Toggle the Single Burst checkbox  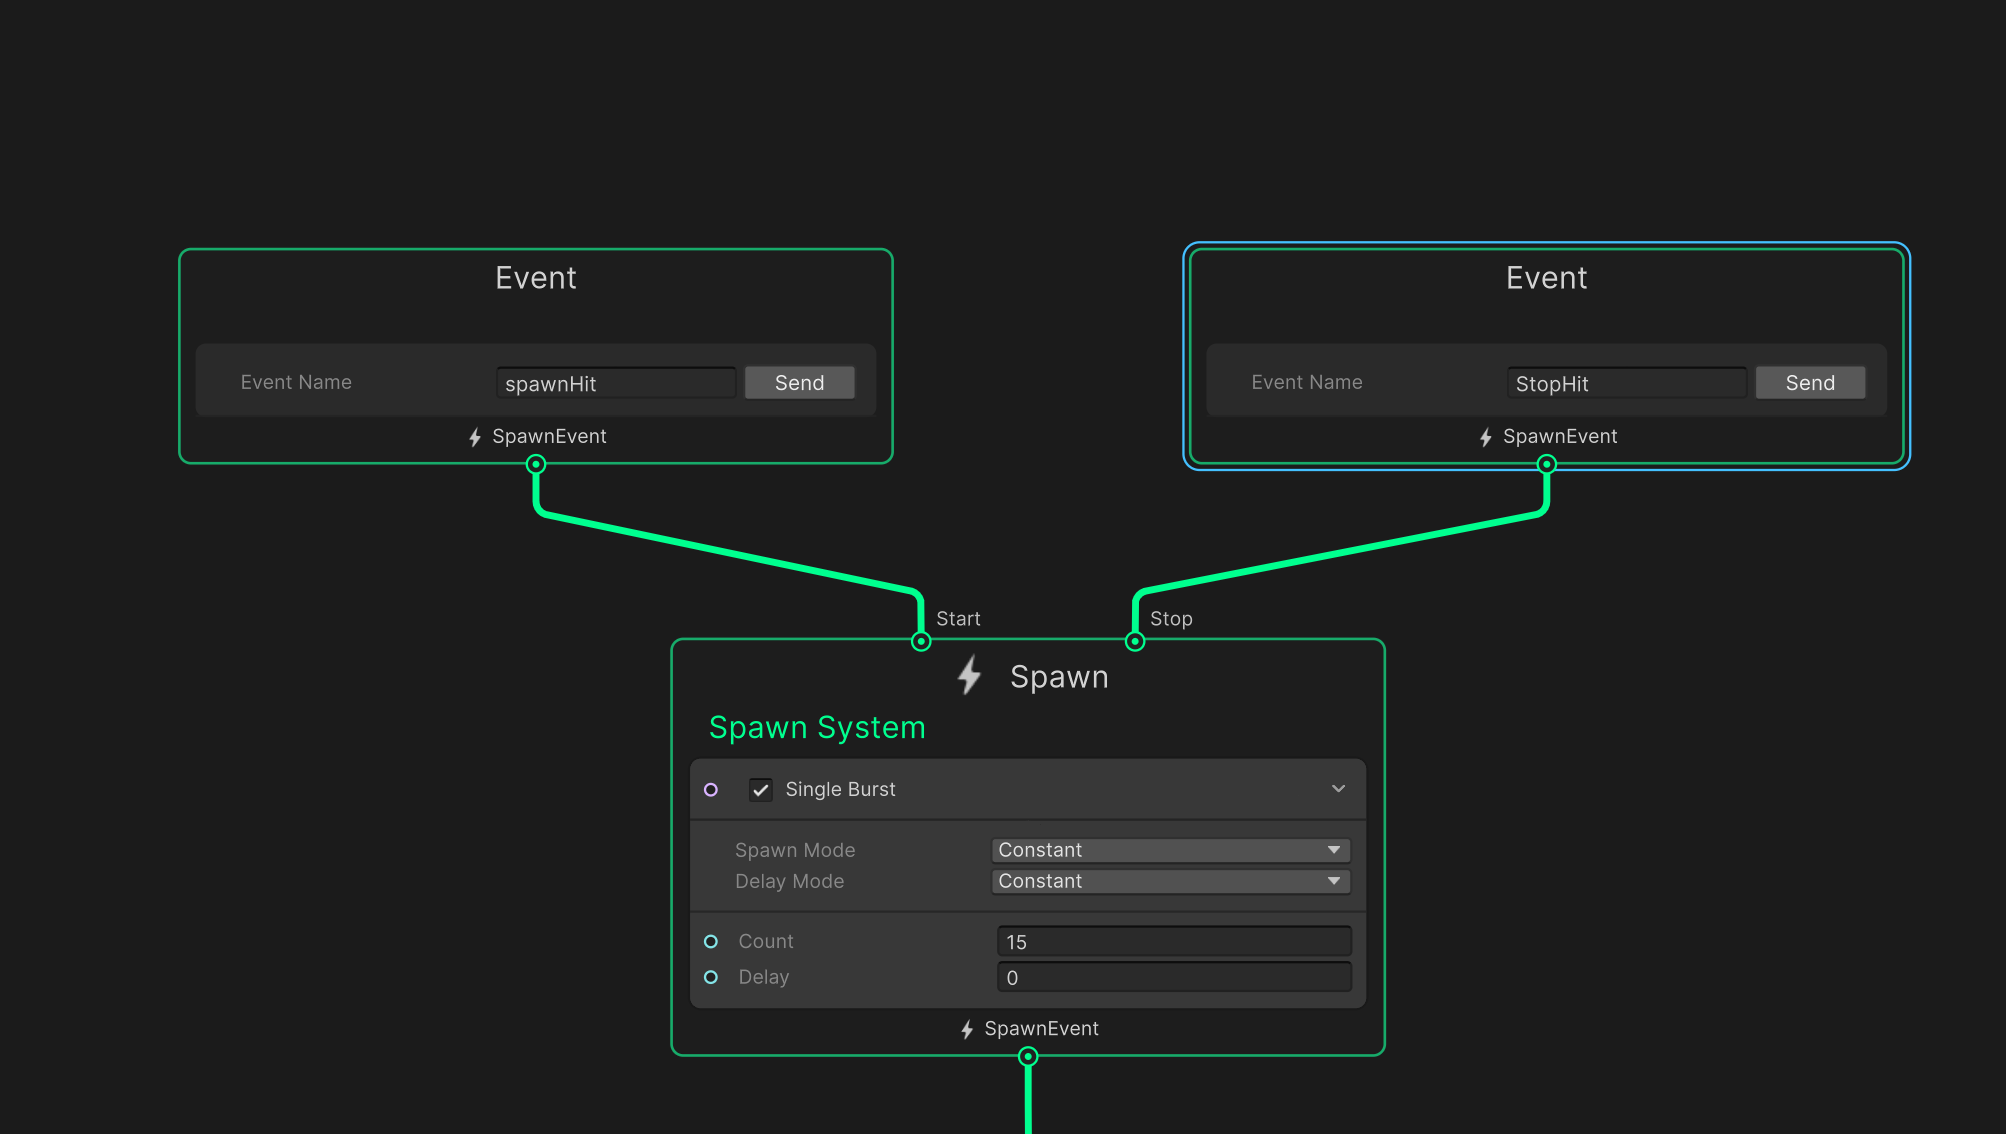click(761, 789)
